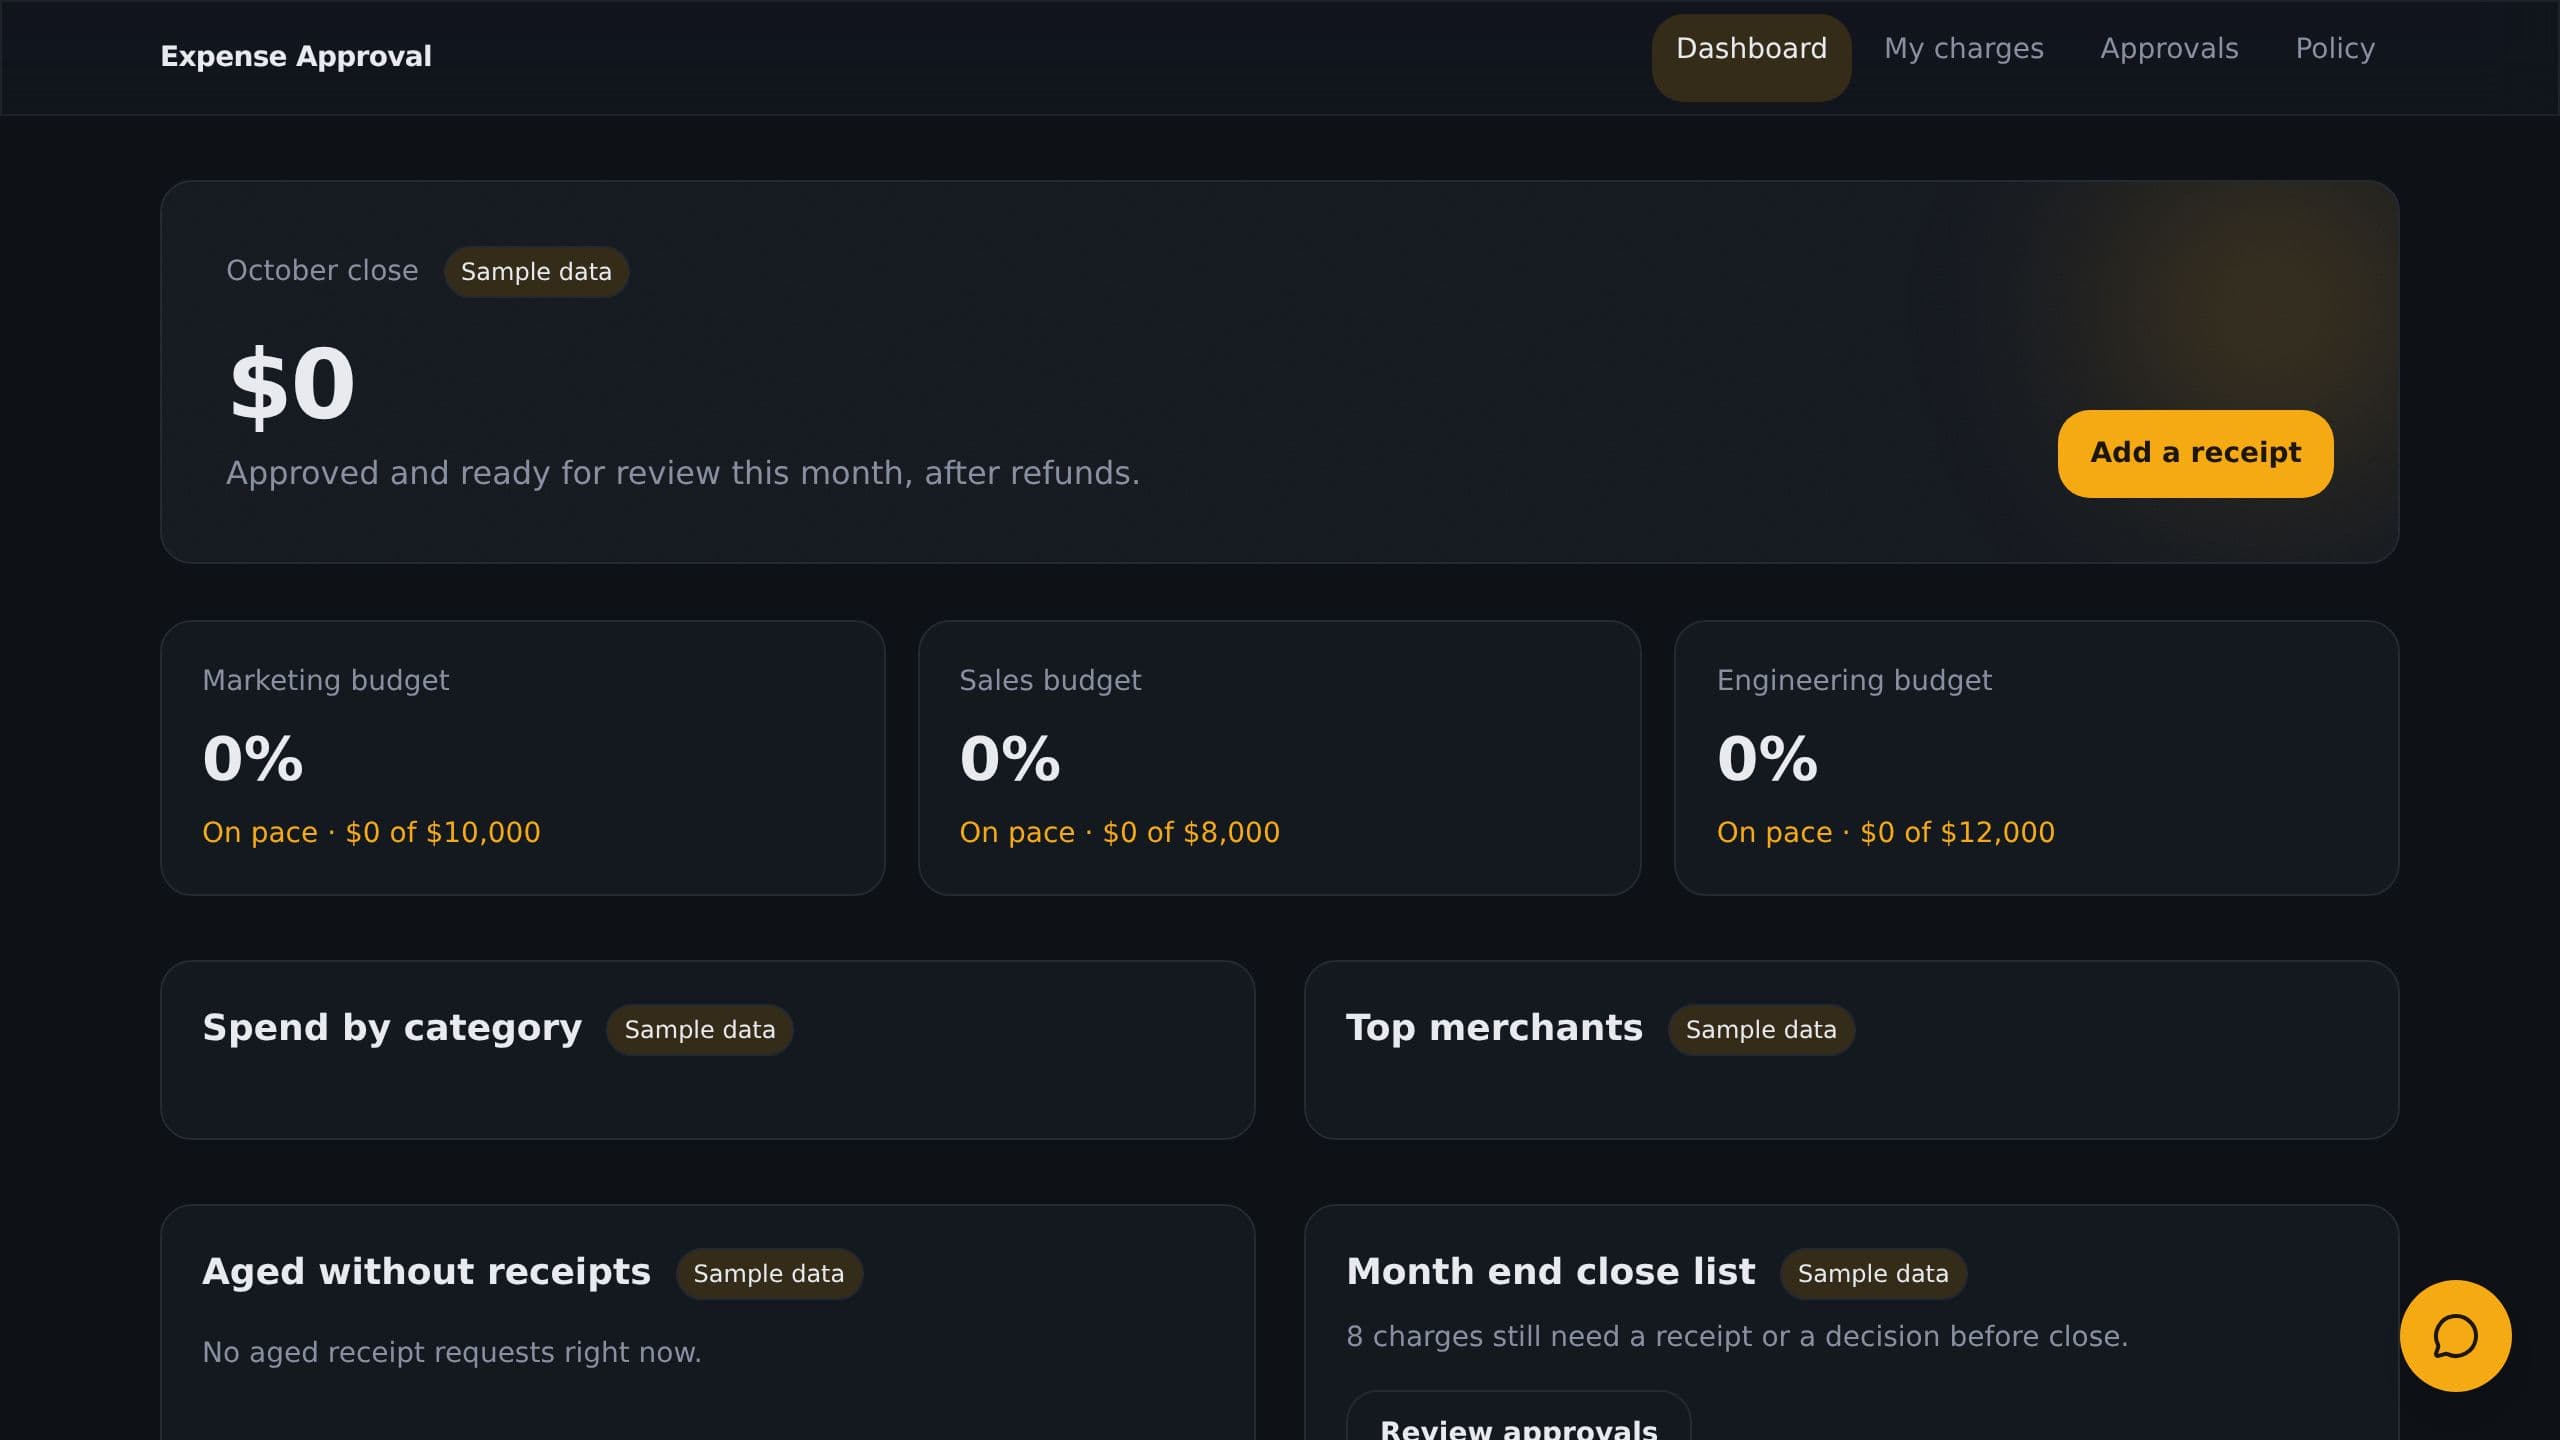2560x1440 pixels.
Task: Click Sample data badge by Aged without receipts
Action: [768, 1274]
